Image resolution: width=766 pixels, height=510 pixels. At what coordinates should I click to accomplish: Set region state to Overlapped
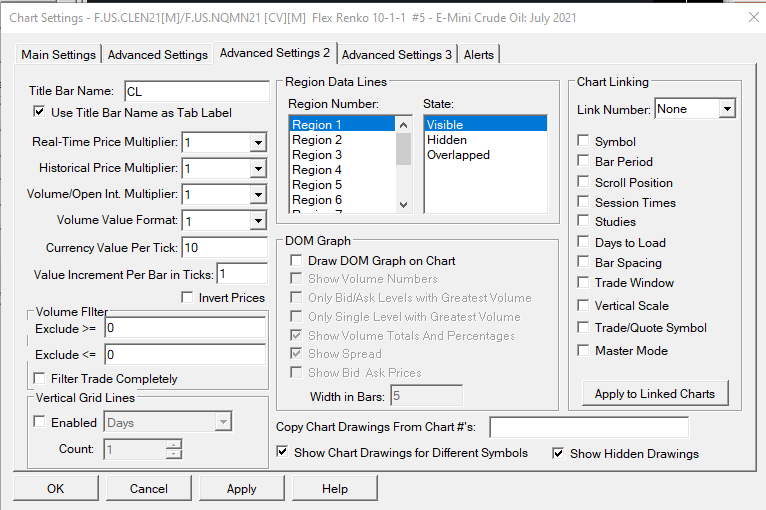point(486,155)
